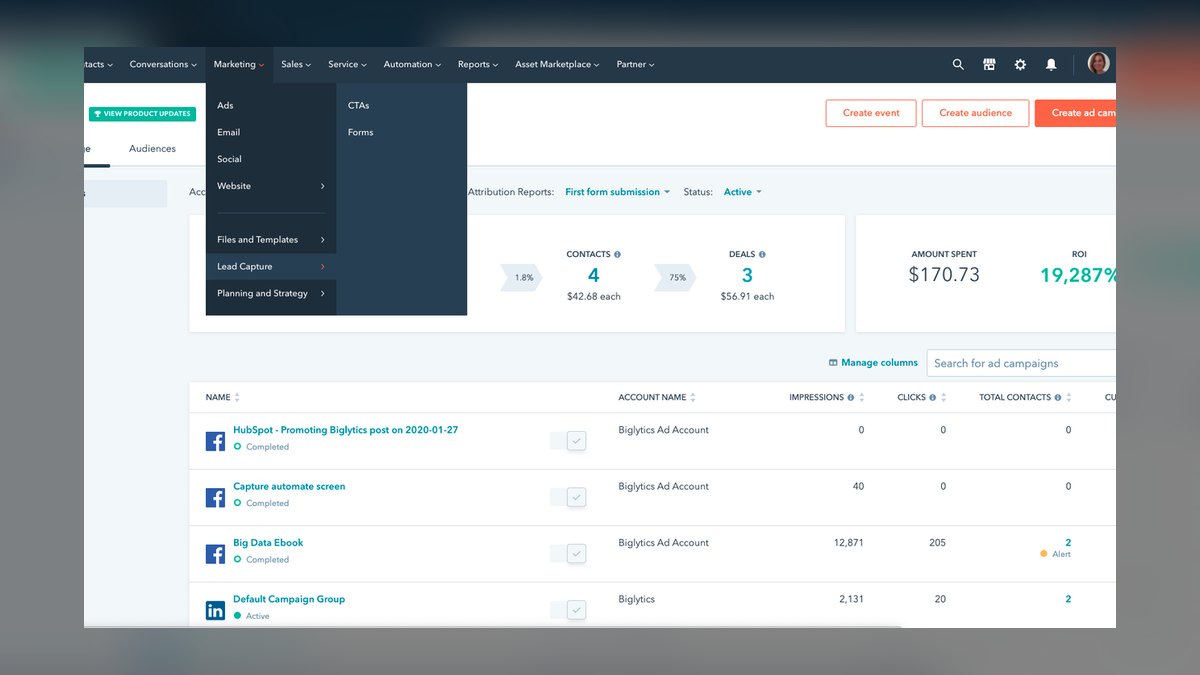Click Create event button

tap(871, 113)
